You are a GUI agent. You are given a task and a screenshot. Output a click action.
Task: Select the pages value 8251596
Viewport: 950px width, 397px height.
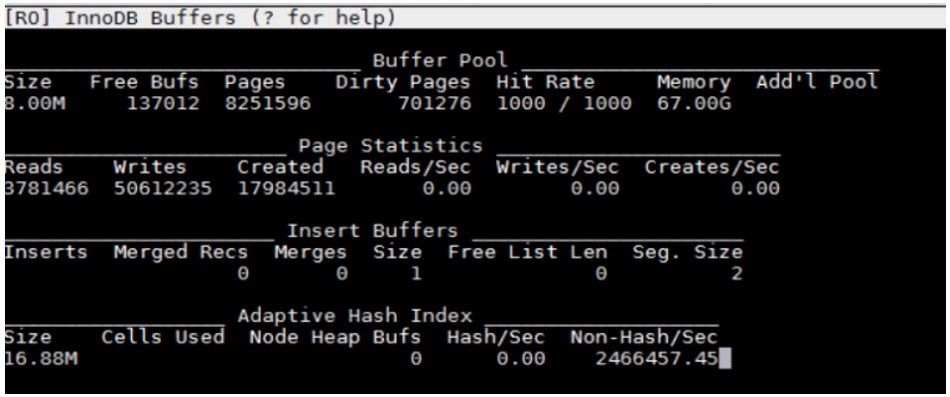268,104
